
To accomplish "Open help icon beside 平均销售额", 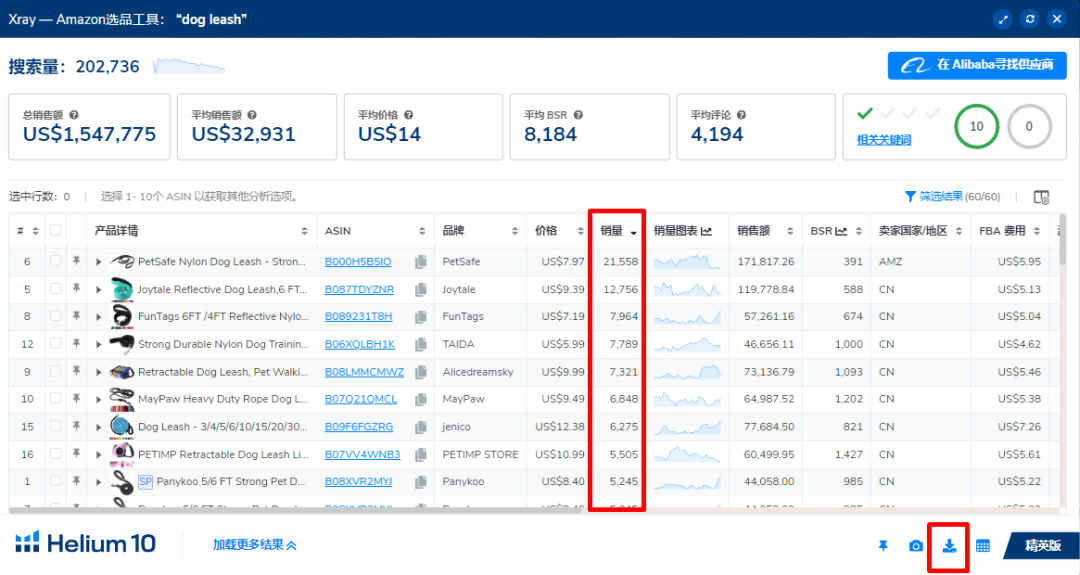I will point(252,115).
